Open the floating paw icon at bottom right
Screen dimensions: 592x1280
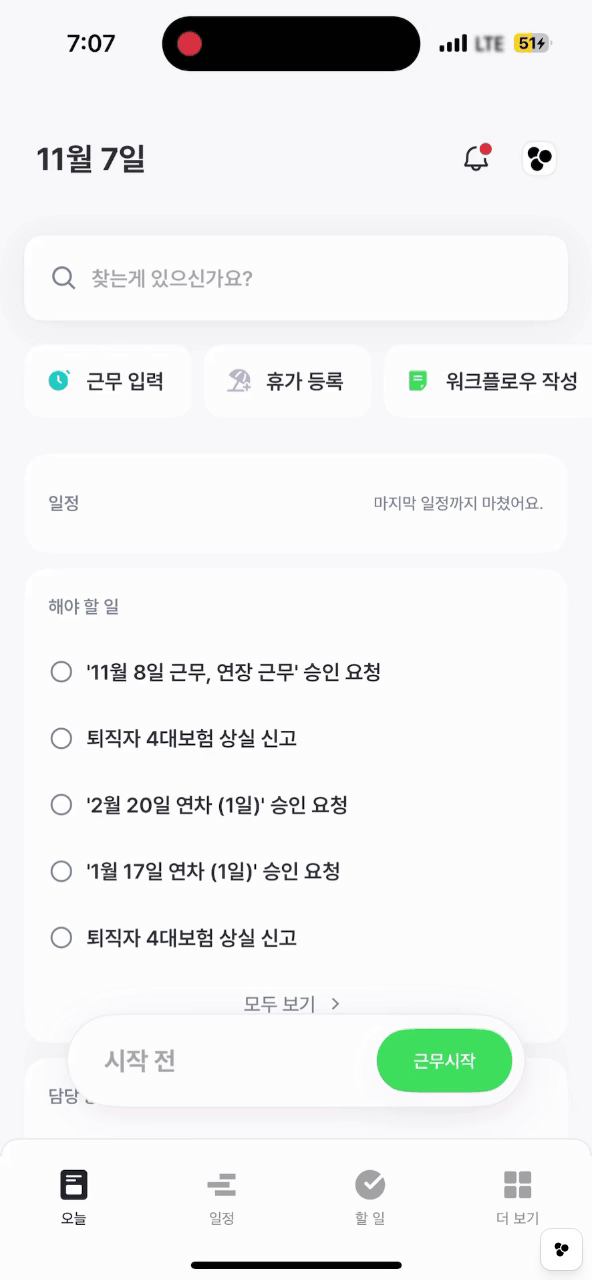pyautogui.click(x=560, y=1250)
